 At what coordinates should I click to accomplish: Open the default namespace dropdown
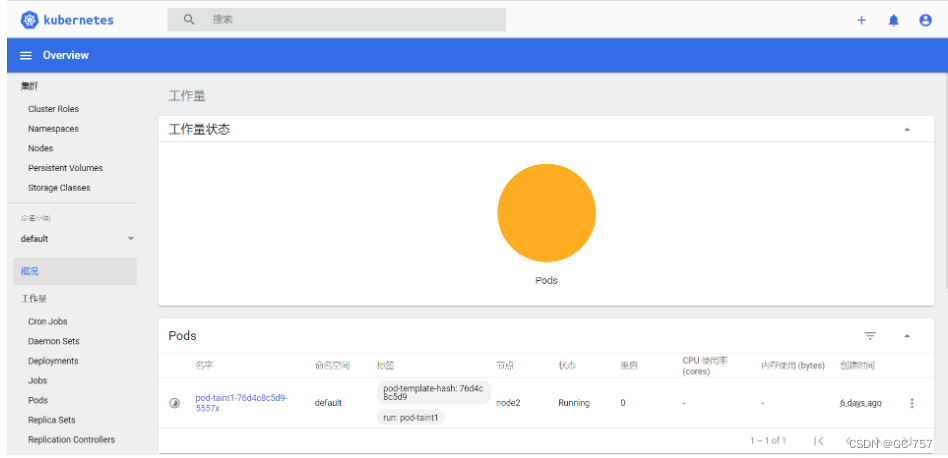77,239
